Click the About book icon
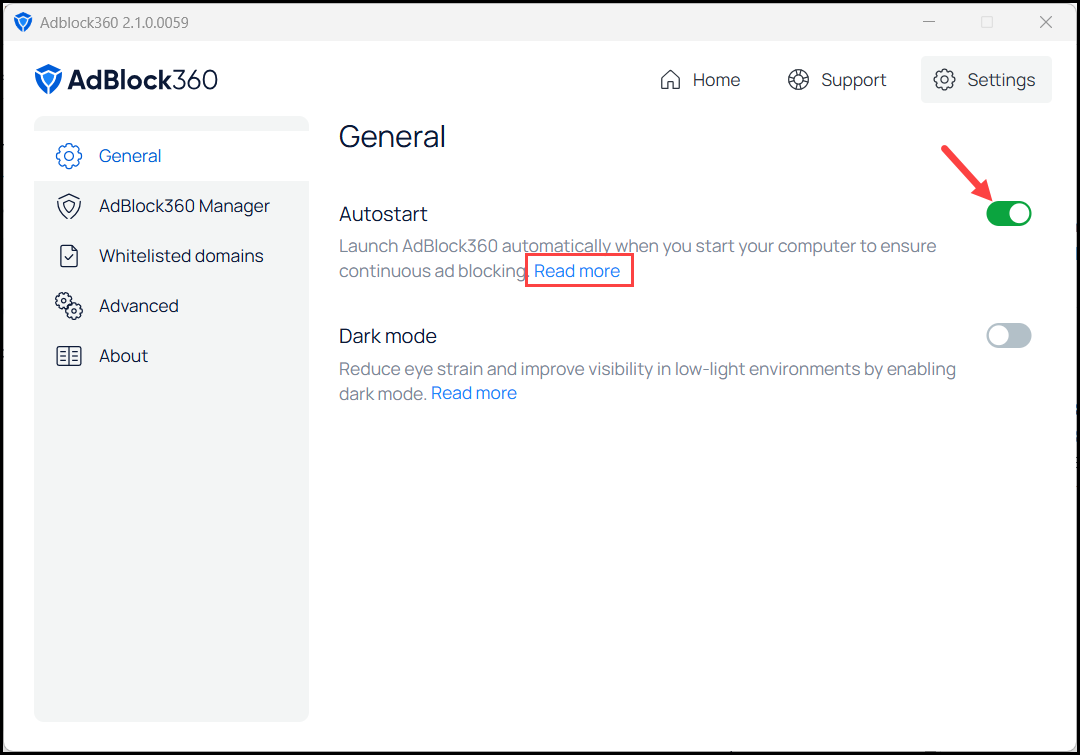The image size is (1080, 755). click(69, 356)
